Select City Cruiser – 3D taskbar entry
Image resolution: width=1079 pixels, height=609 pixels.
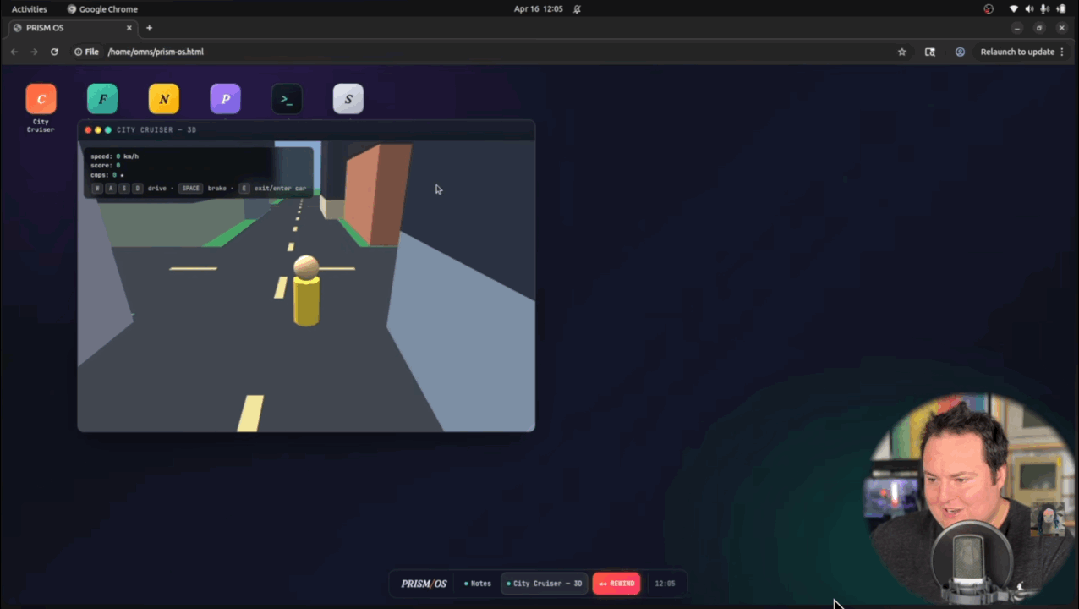tap(544, 584)
